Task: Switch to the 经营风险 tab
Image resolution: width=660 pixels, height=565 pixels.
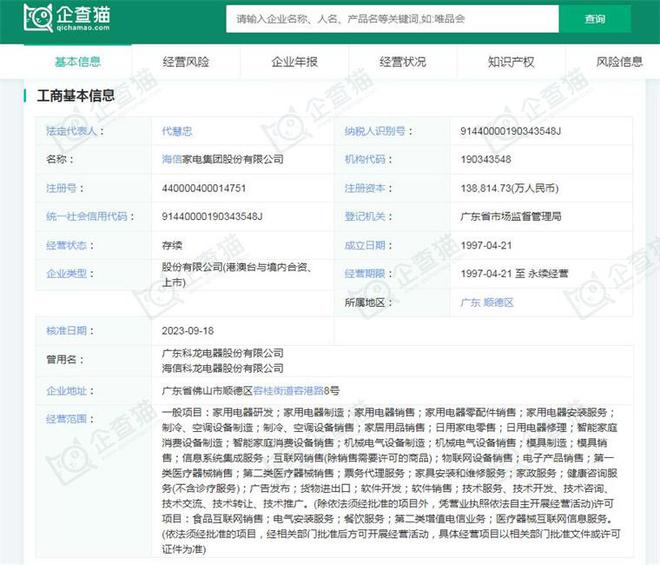Action: [186, 62]
